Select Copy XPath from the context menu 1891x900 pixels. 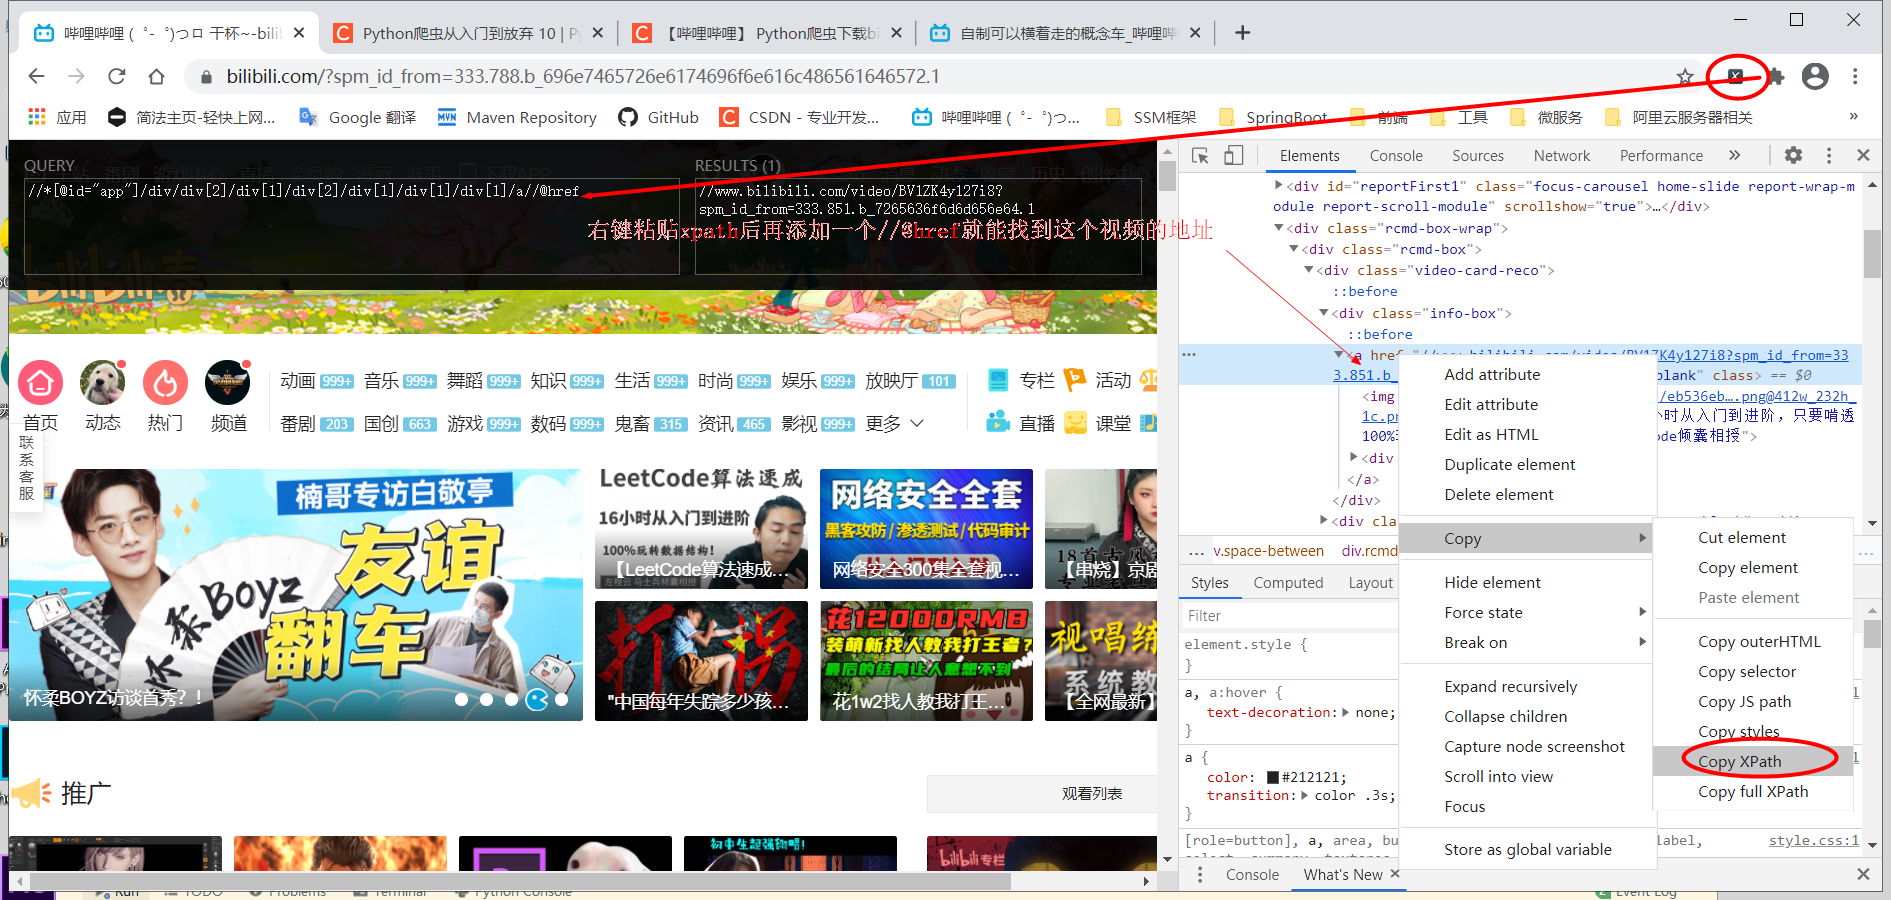(1740, 761)
